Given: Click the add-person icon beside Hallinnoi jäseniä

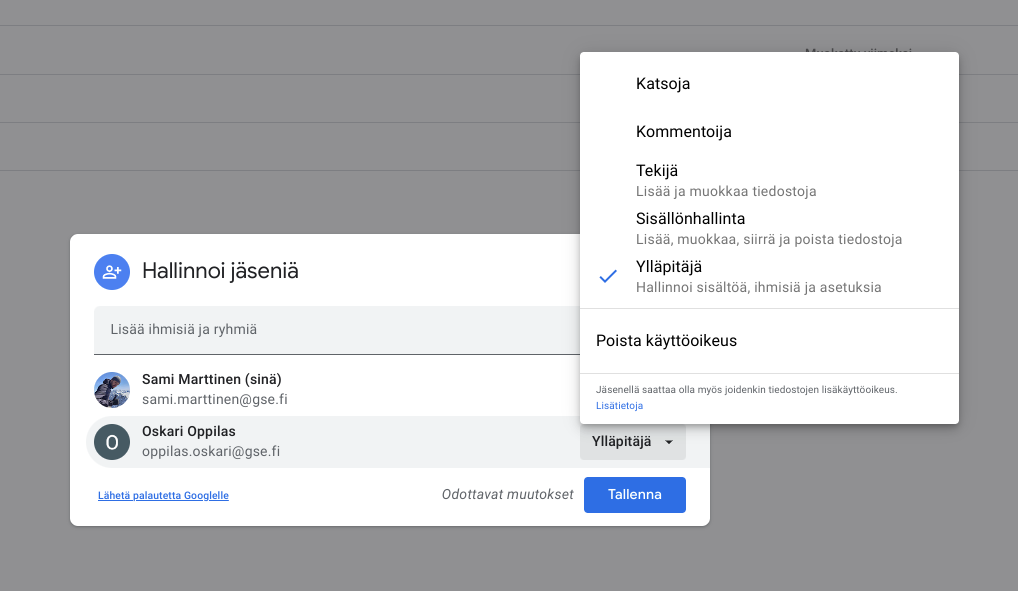Looking at the screenshot, I should [x=111, y=271].
